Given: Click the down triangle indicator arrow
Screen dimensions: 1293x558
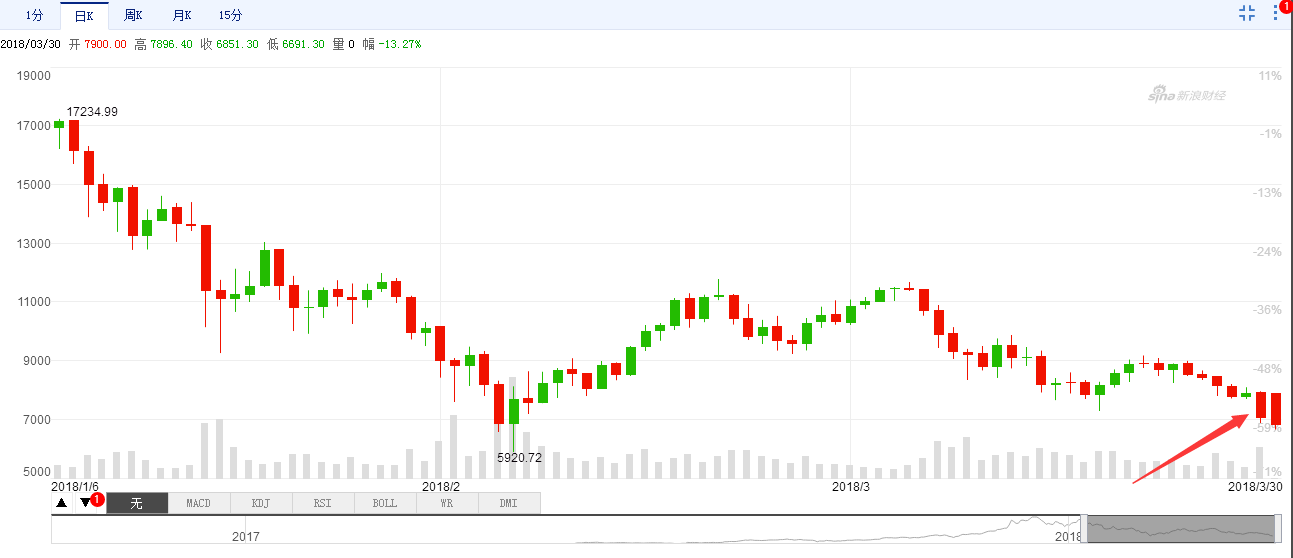Looking at the screenshot, I should click(85, 503).
